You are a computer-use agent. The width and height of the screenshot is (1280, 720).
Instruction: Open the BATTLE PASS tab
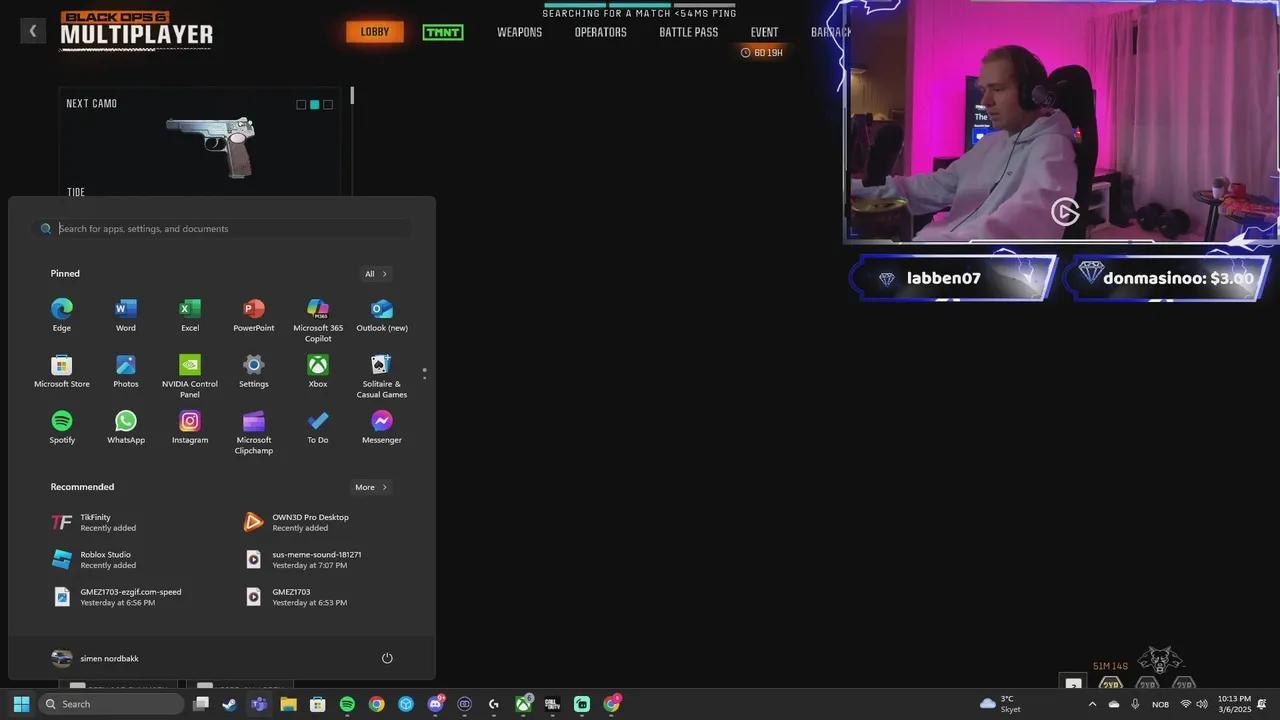(689, 32)
